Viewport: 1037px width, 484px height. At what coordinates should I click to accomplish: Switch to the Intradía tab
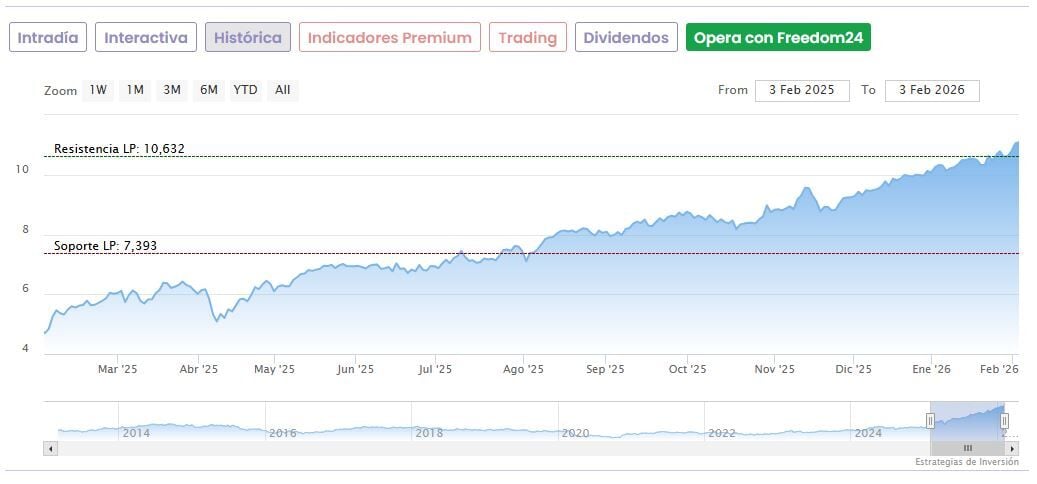48,38
